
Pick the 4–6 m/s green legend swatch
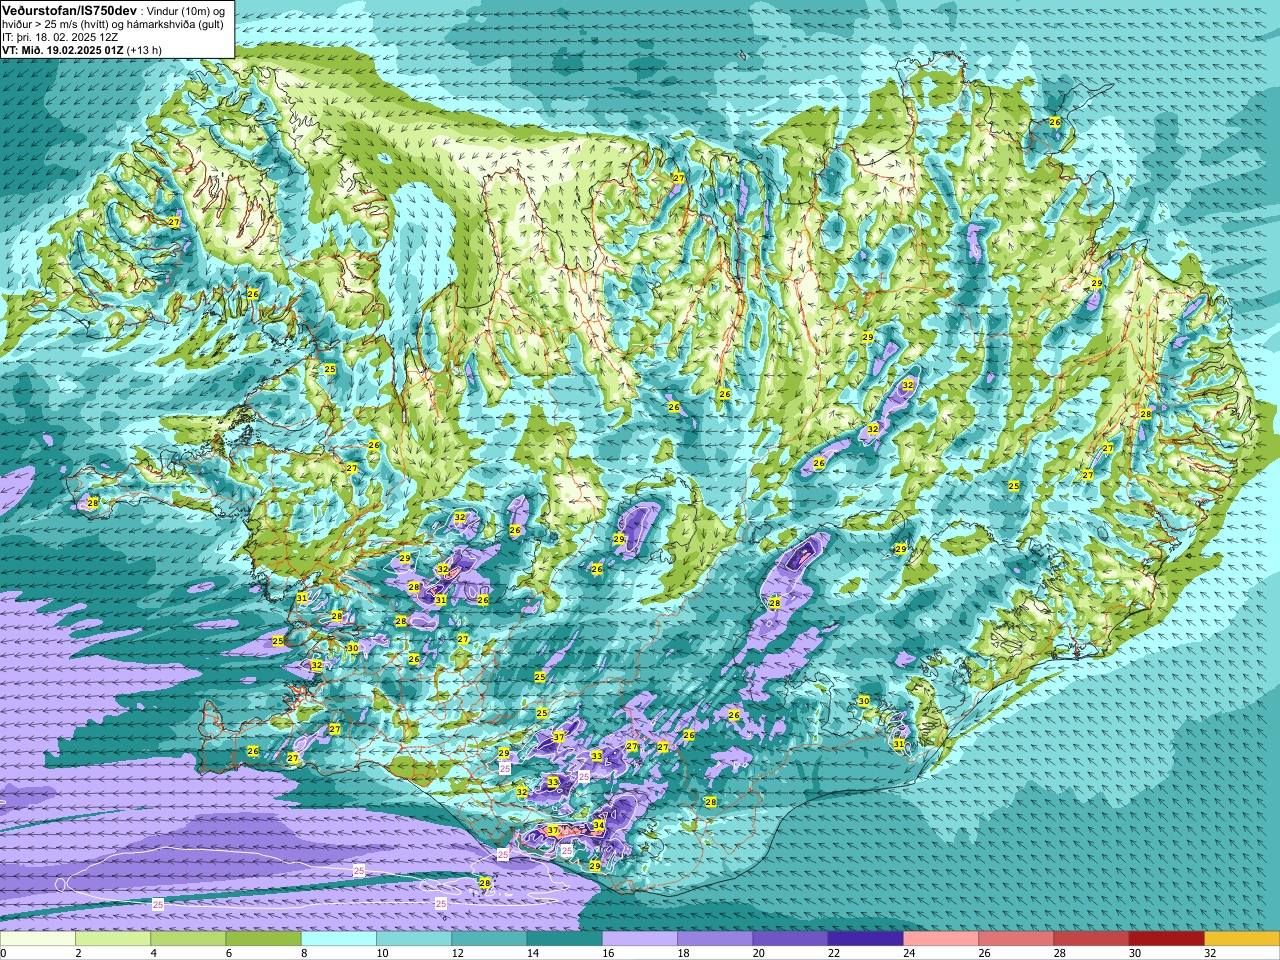click(188, 939)
